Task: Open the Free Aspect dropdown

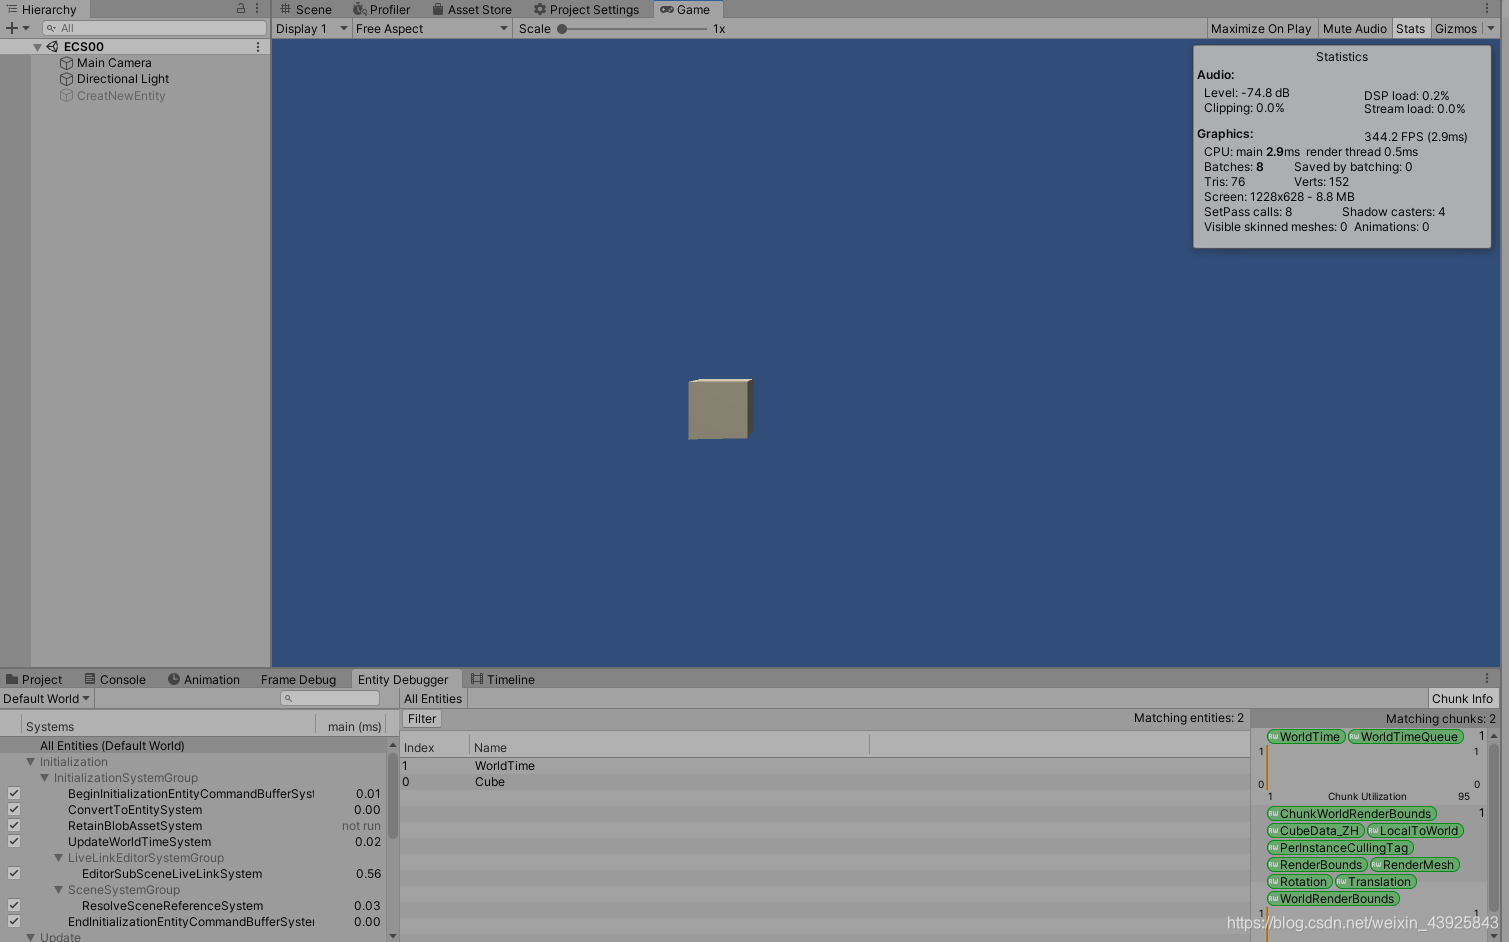Action: 430,28
